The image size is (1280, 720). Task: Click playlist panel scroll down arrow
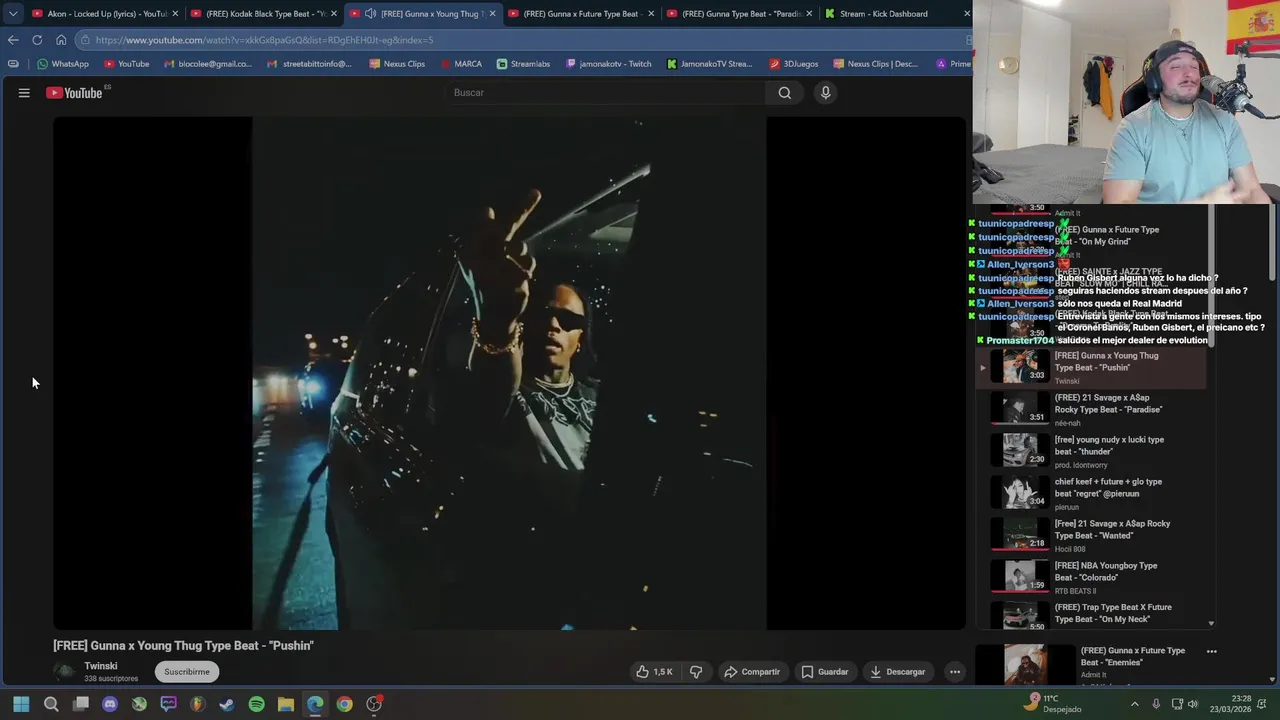(x=1211, y=623)
